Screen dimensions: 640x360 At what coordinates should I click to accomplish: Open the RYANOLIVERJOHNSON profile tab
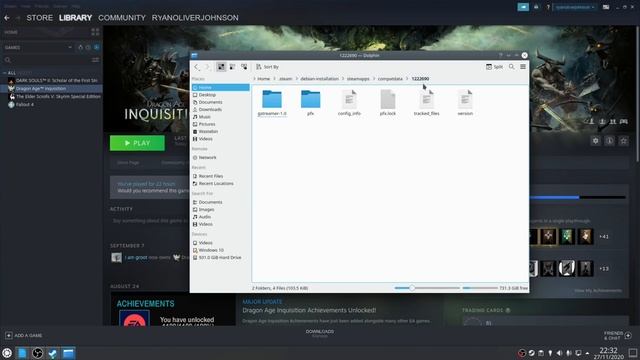[195, 18]
